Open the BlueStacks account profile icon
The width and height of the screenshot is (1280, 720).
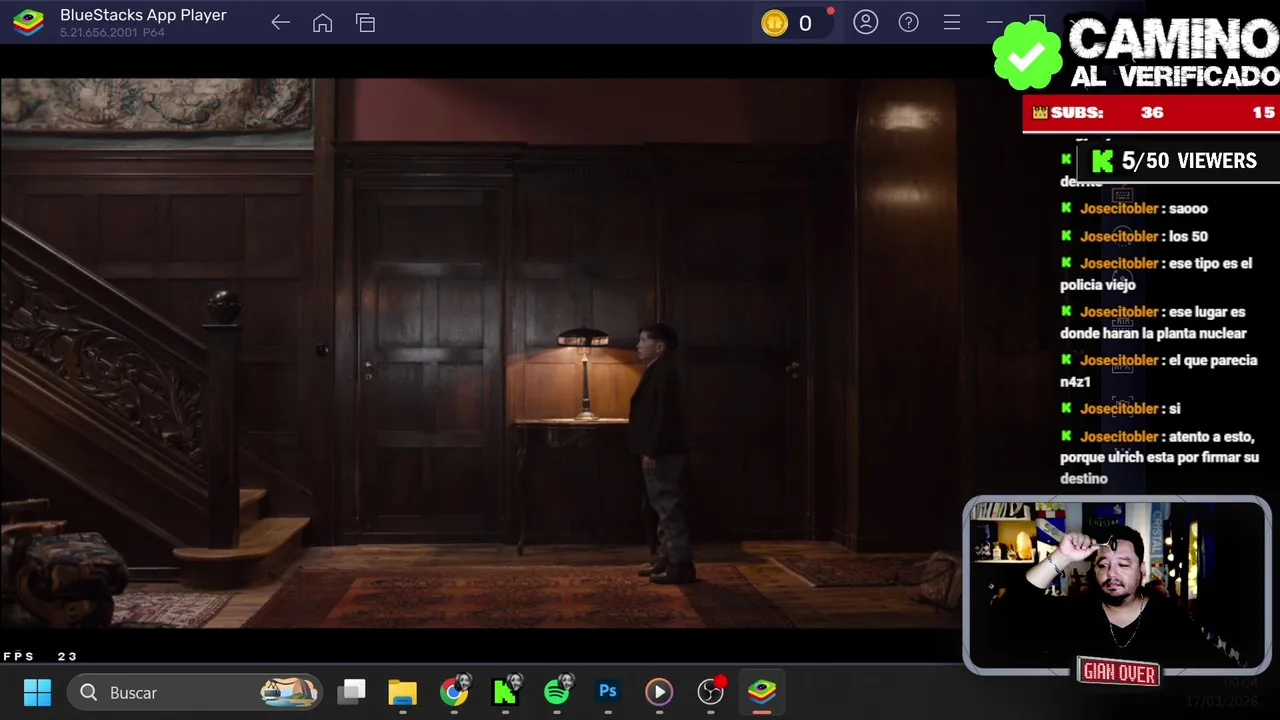tap(866, 22)
